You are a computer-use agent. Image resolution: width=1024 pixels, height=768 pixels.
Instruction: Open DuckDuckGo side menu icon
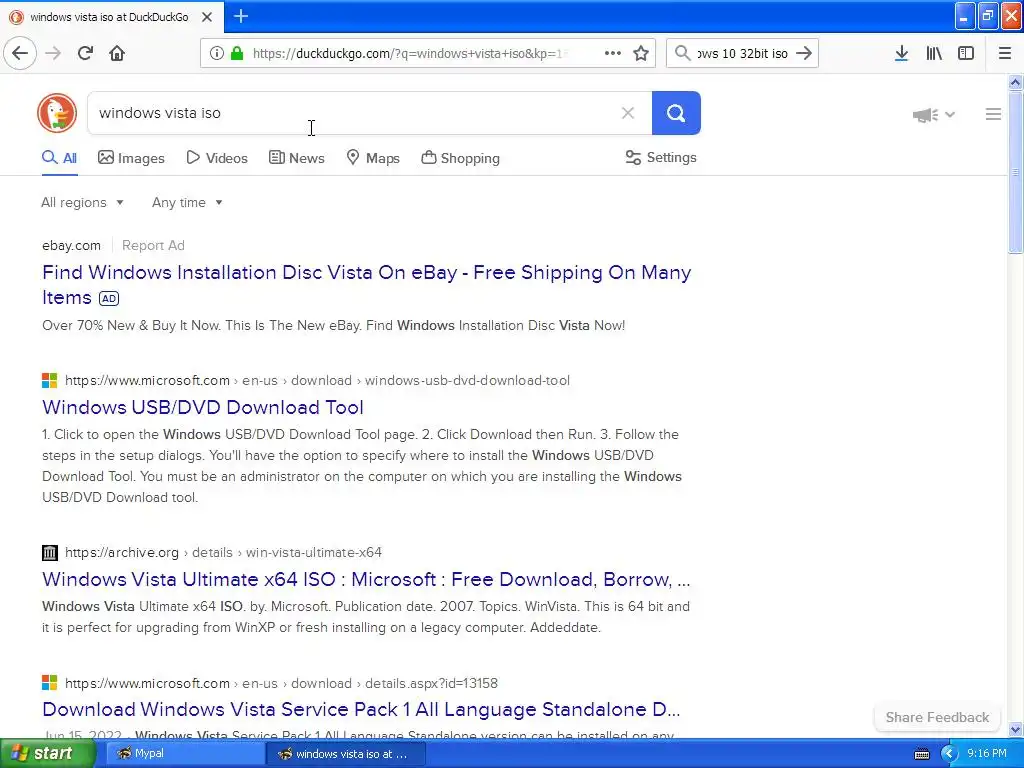(x=993, y=114)
